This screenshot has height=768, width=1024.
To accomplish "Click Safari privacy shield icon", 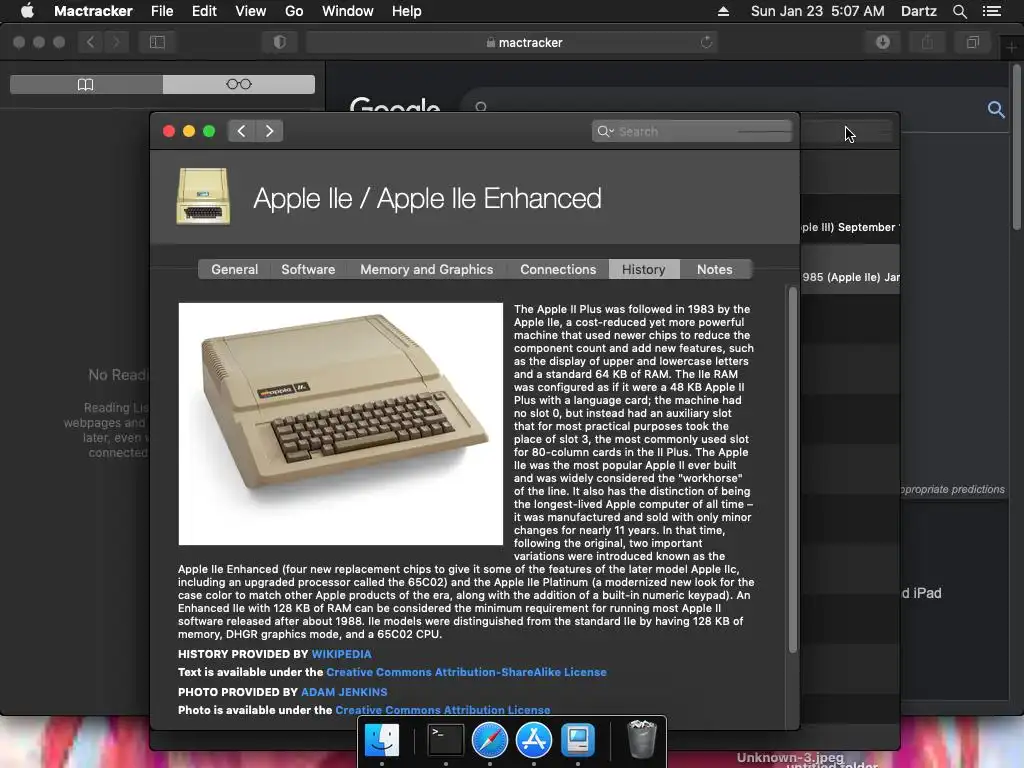I will tap(280, 42).
